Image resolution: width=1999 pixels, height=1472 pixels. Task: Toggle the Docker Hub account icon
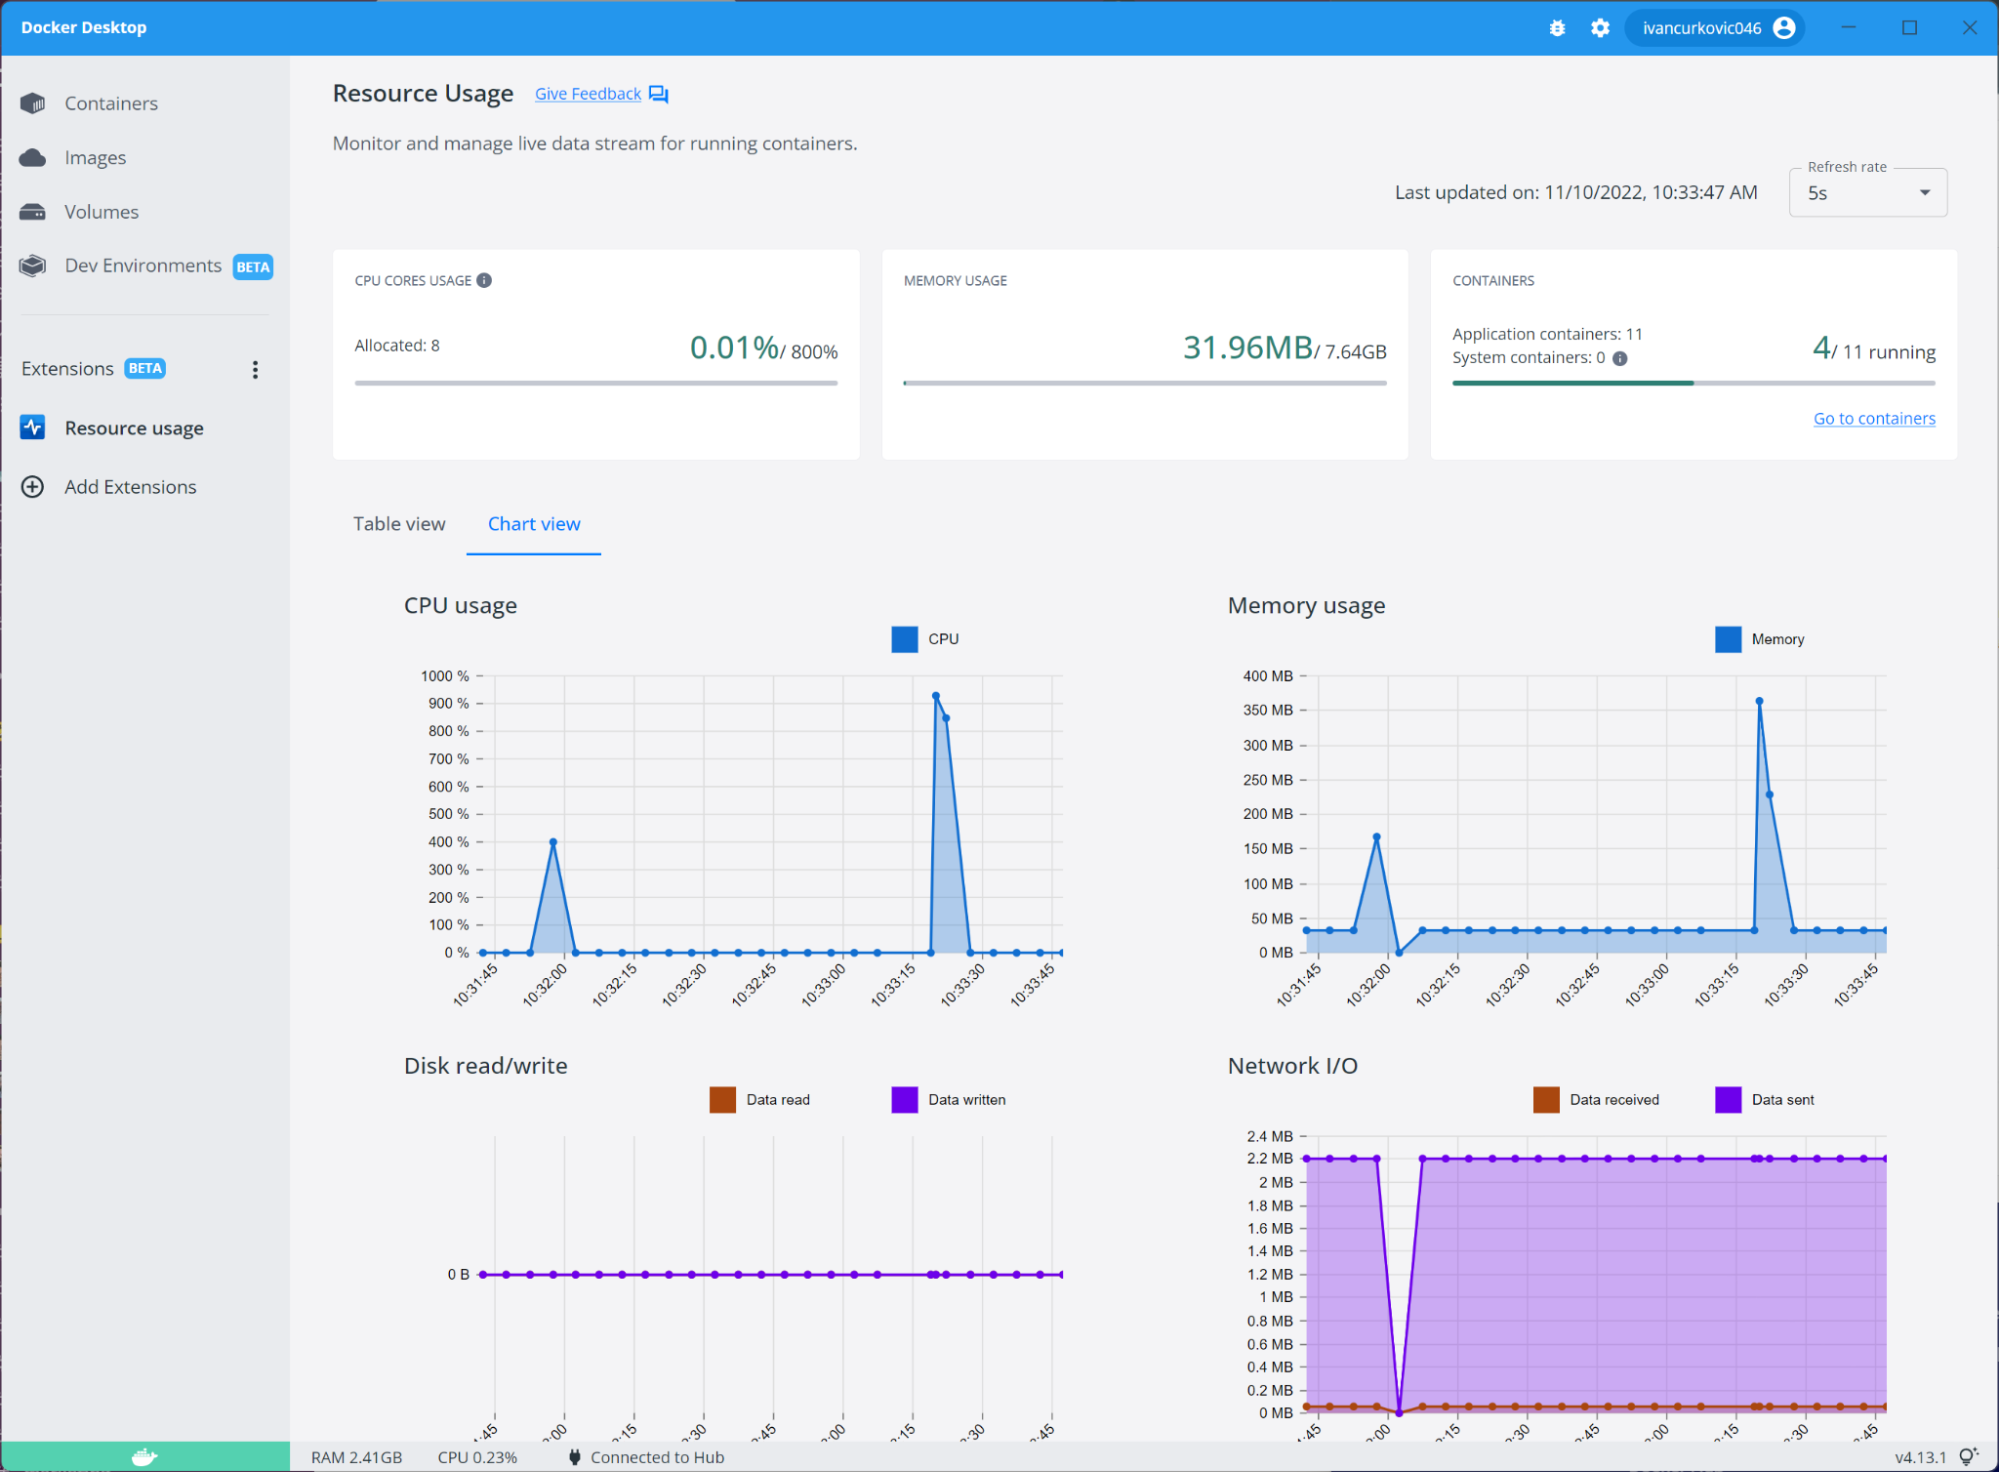1793,26
